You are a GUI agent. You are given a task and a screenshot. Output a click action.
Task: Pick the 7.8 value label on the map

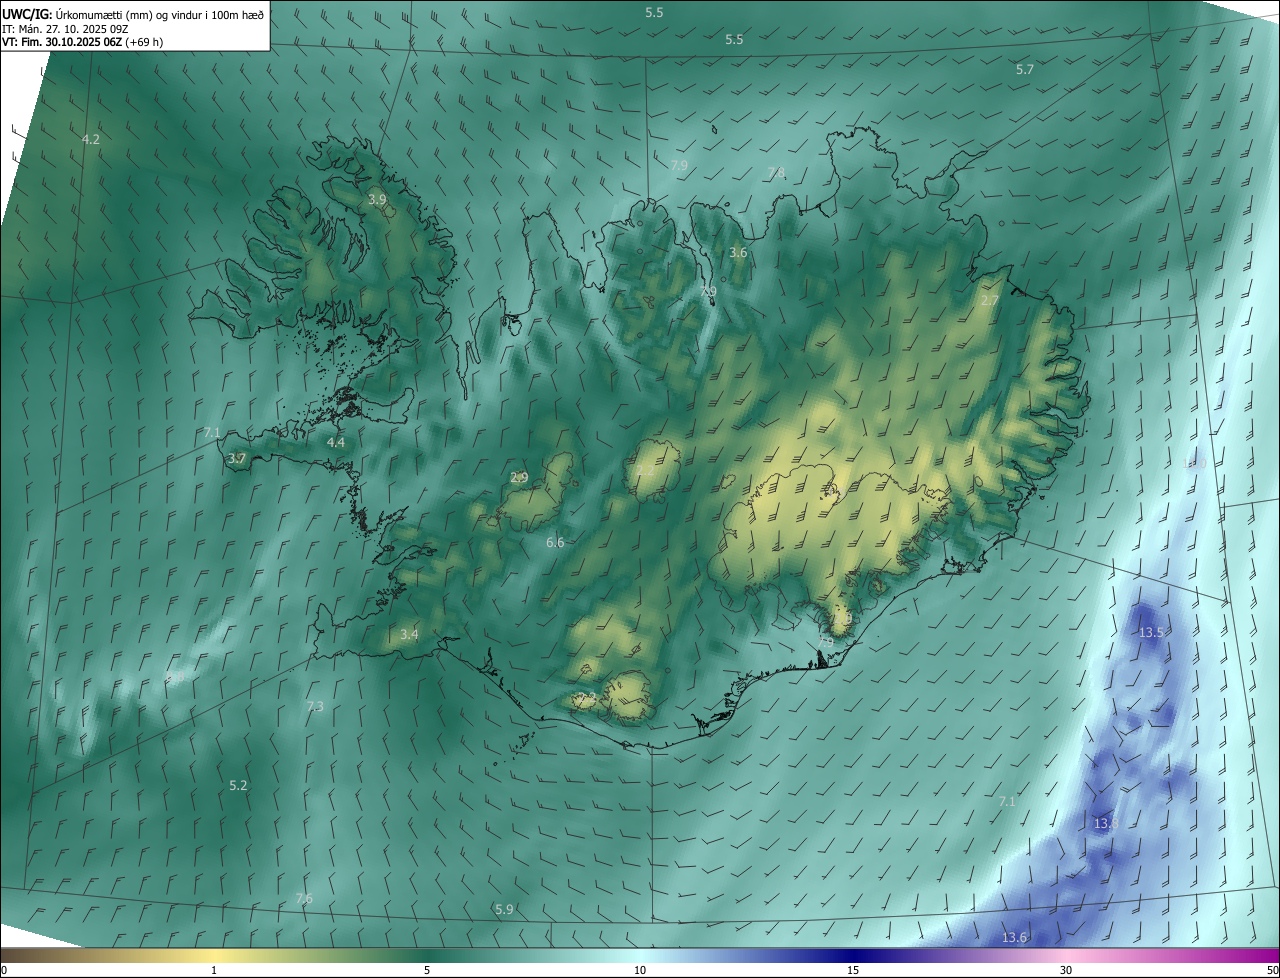pyautogui.click(x=776, y=173)
